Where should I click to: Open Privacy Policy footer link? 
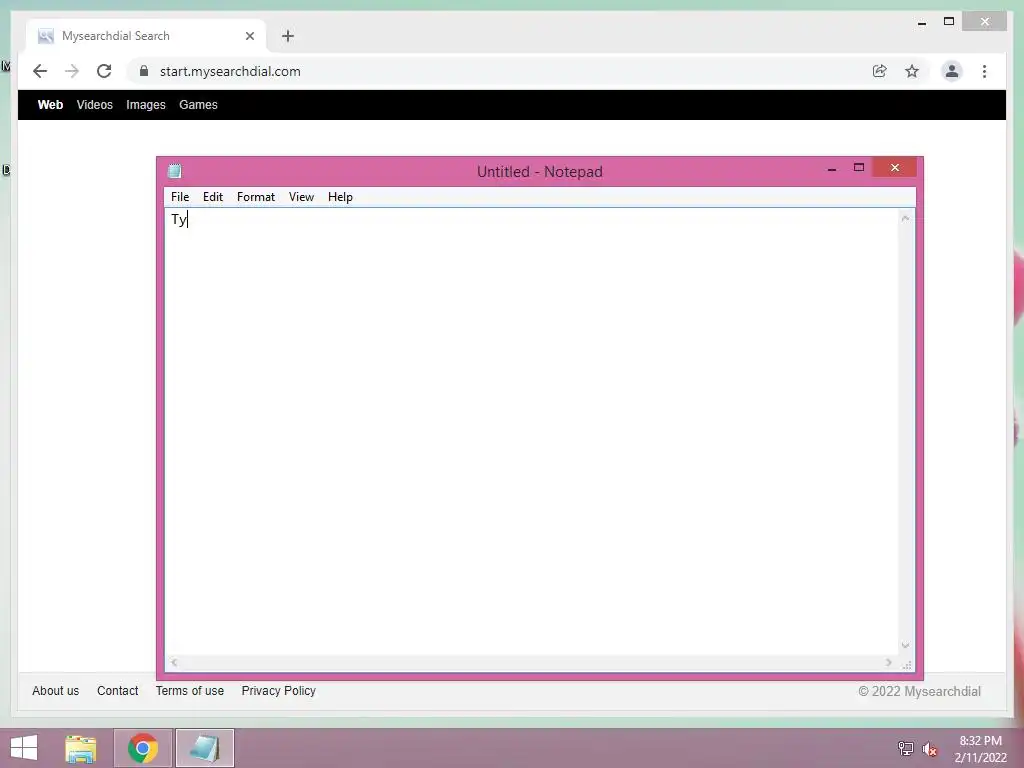coord(279,690)
